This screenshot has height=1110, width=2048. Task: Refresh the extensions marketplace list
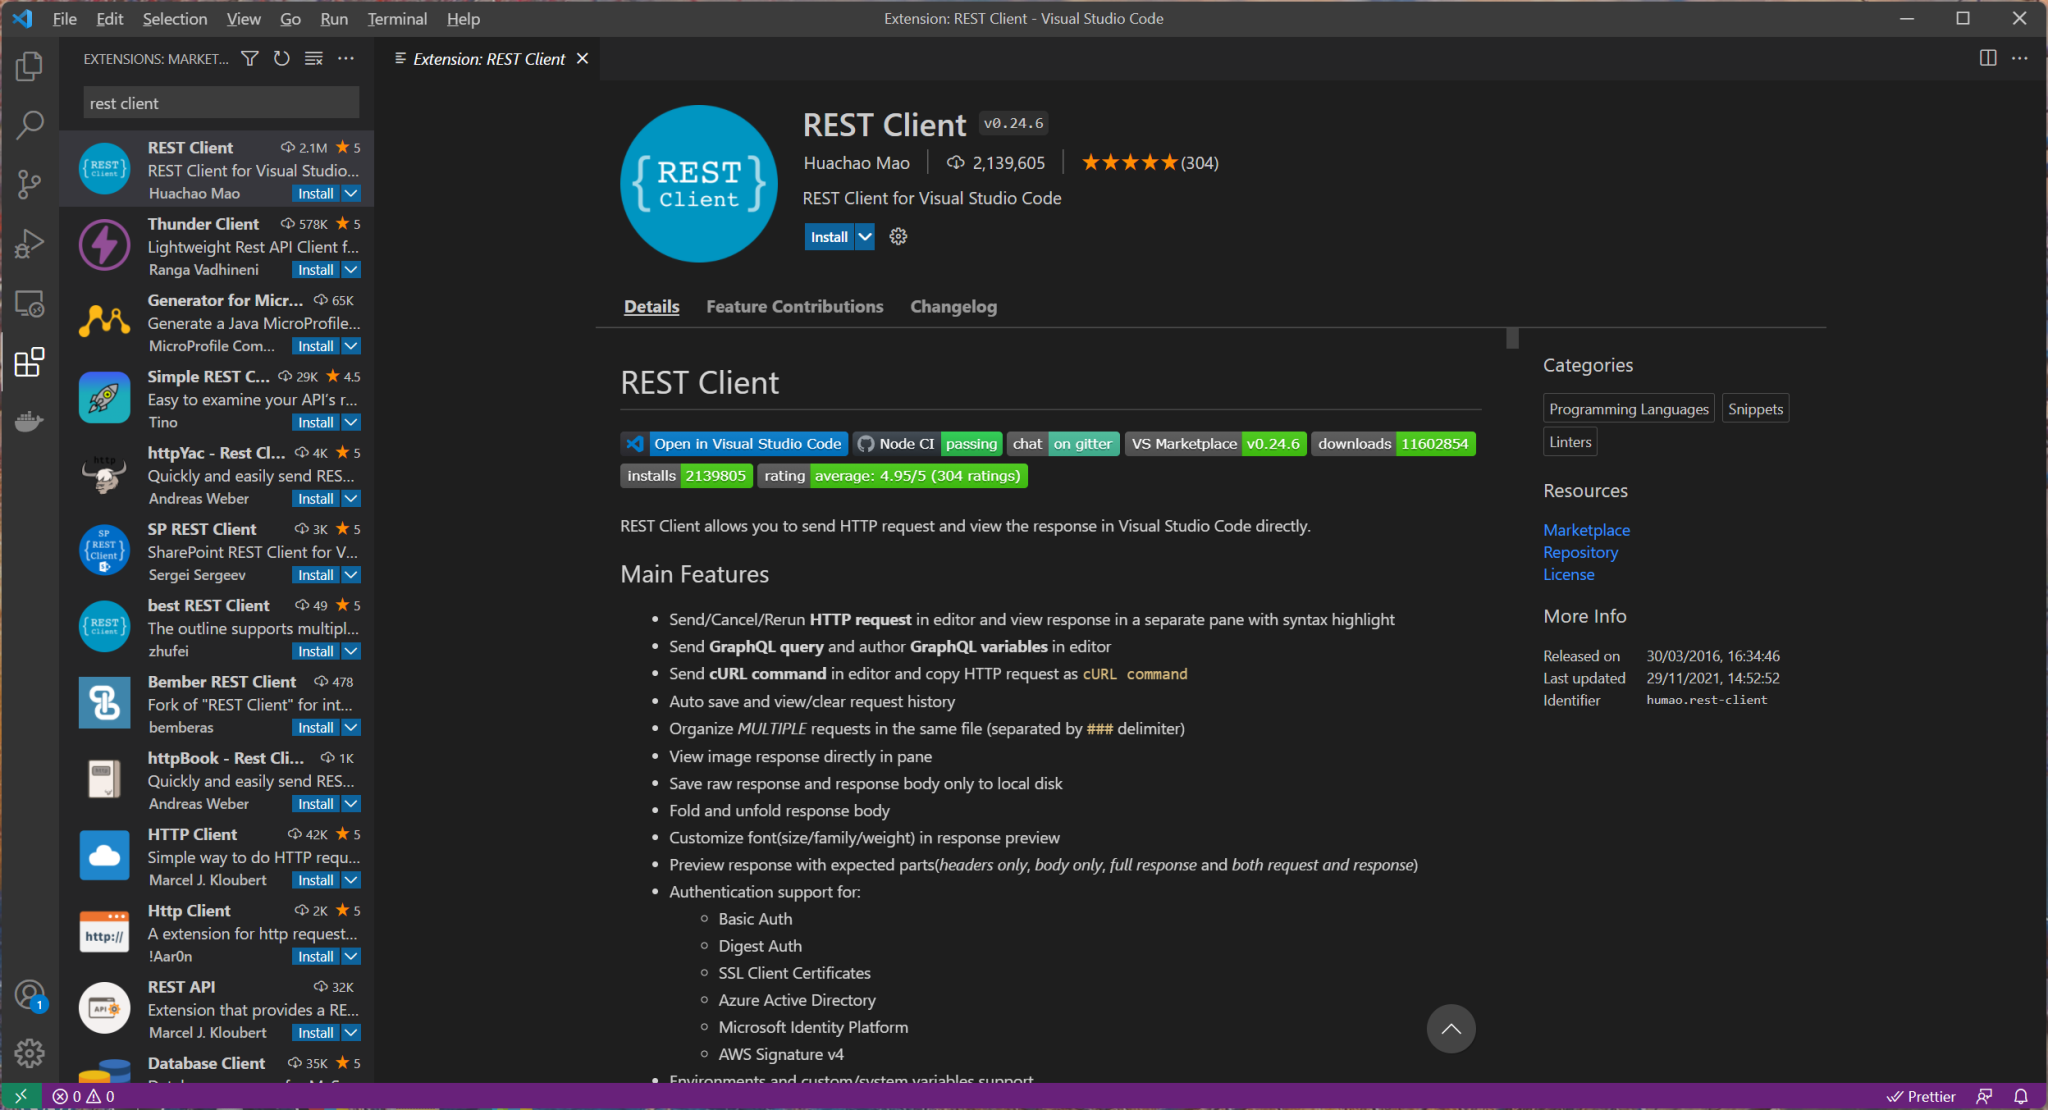pos(281,58)
